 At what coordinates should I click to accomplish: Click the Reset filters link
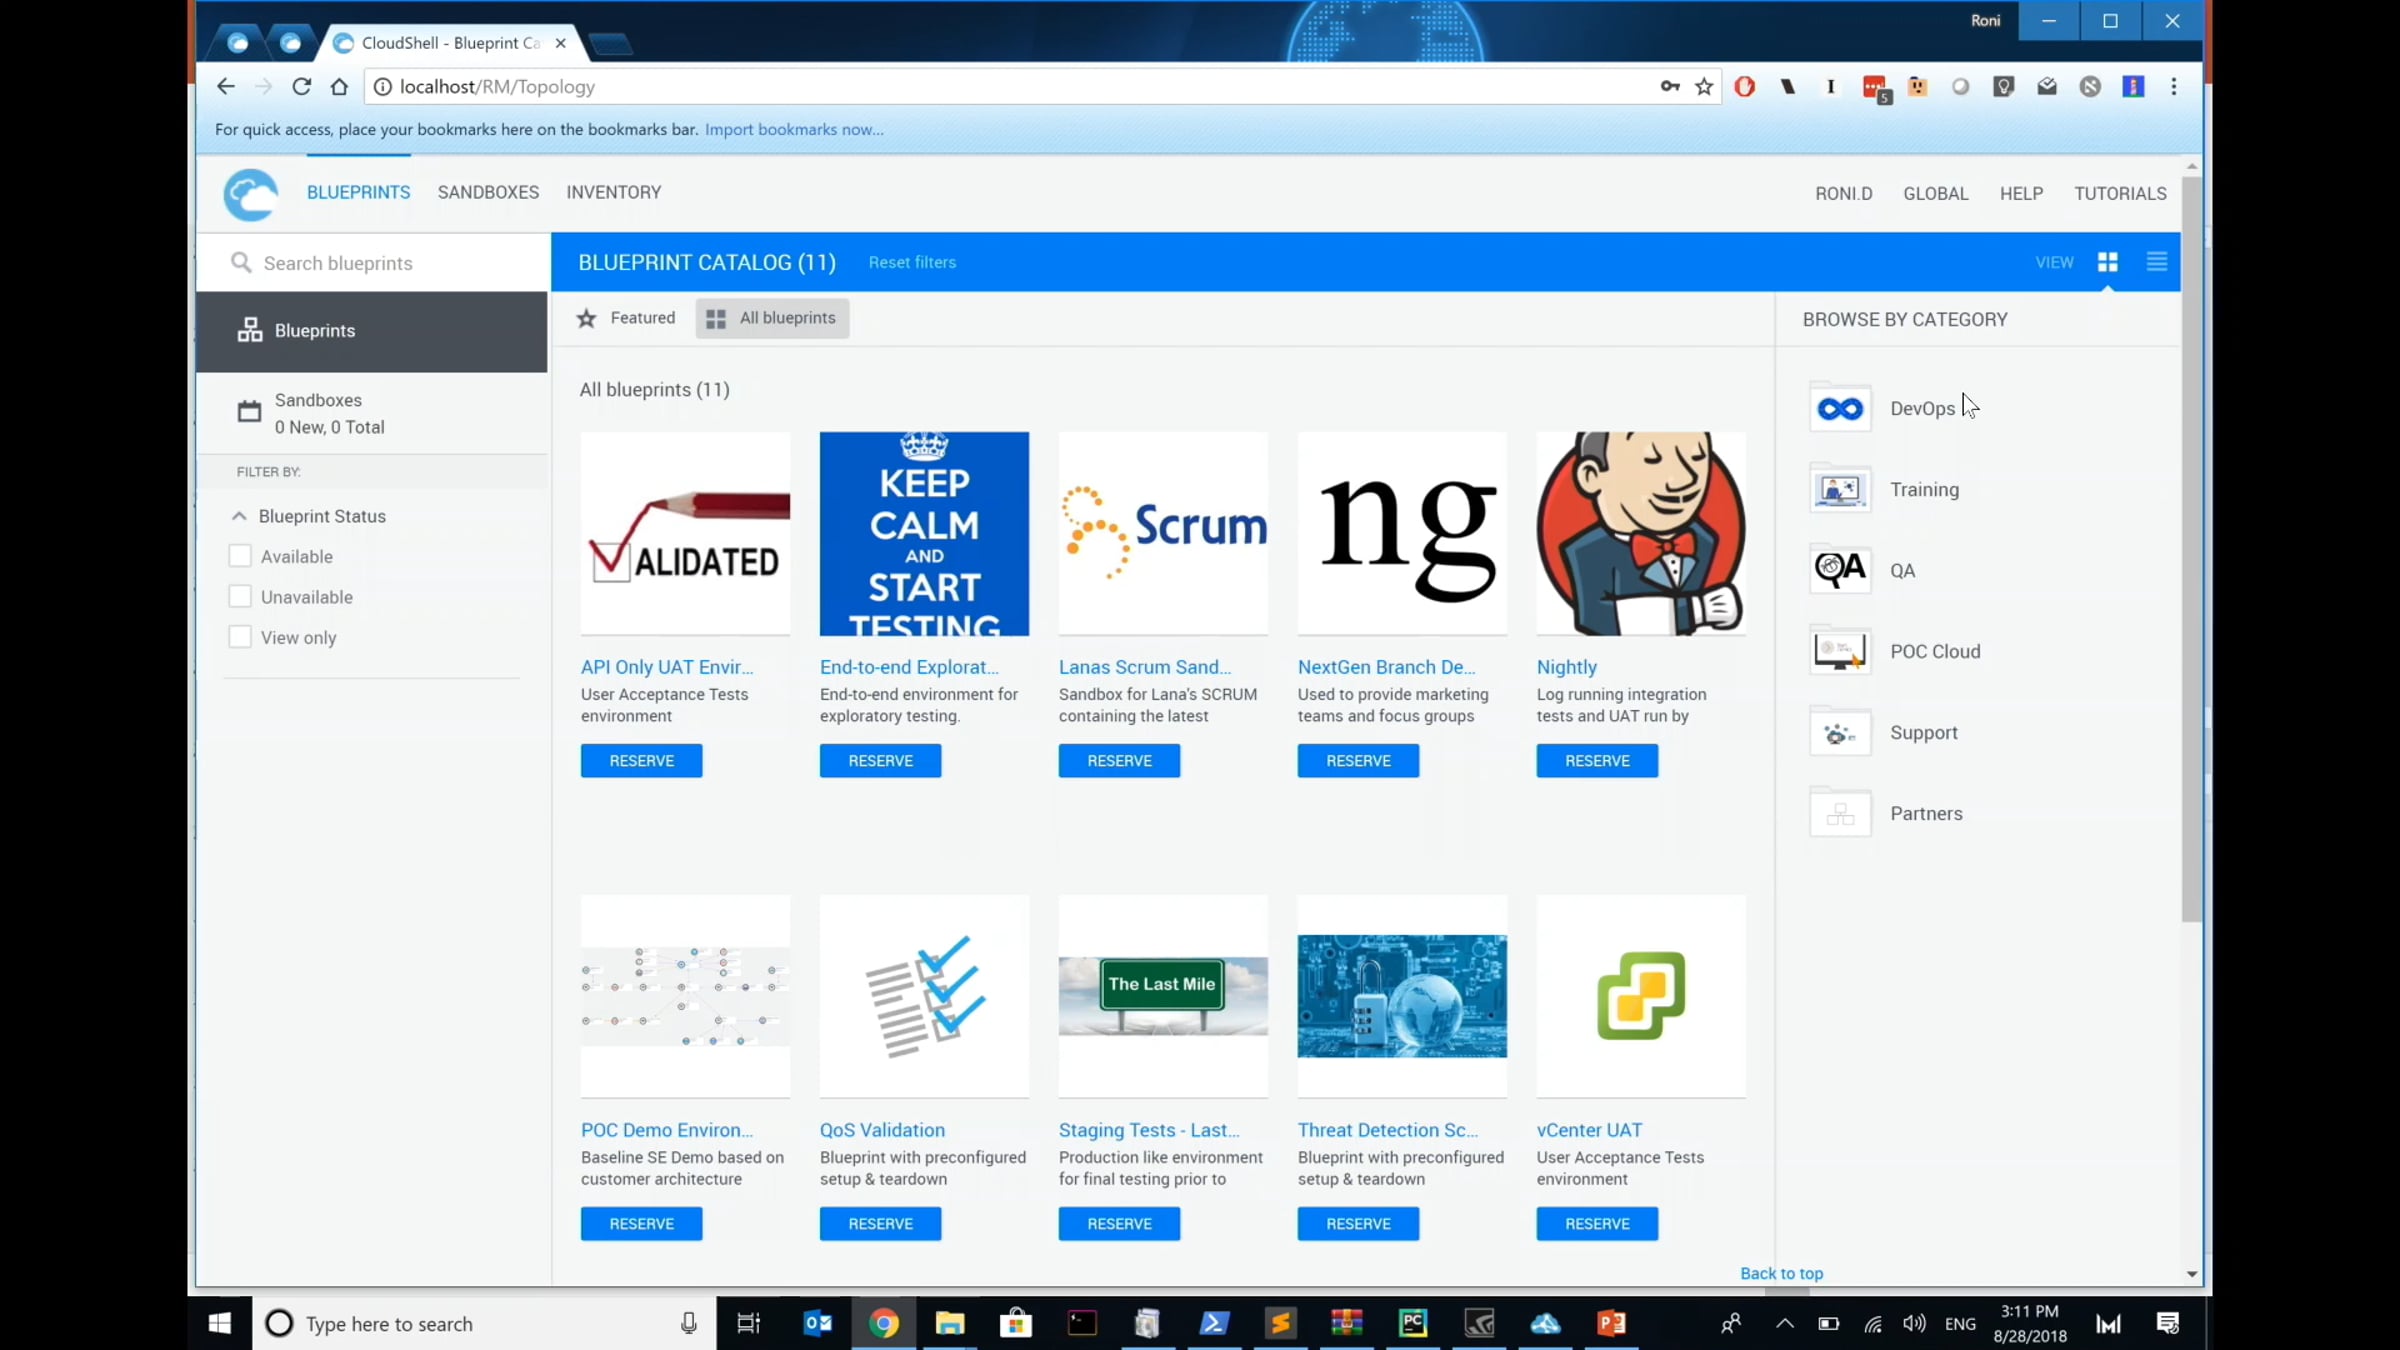pos(912,262)
